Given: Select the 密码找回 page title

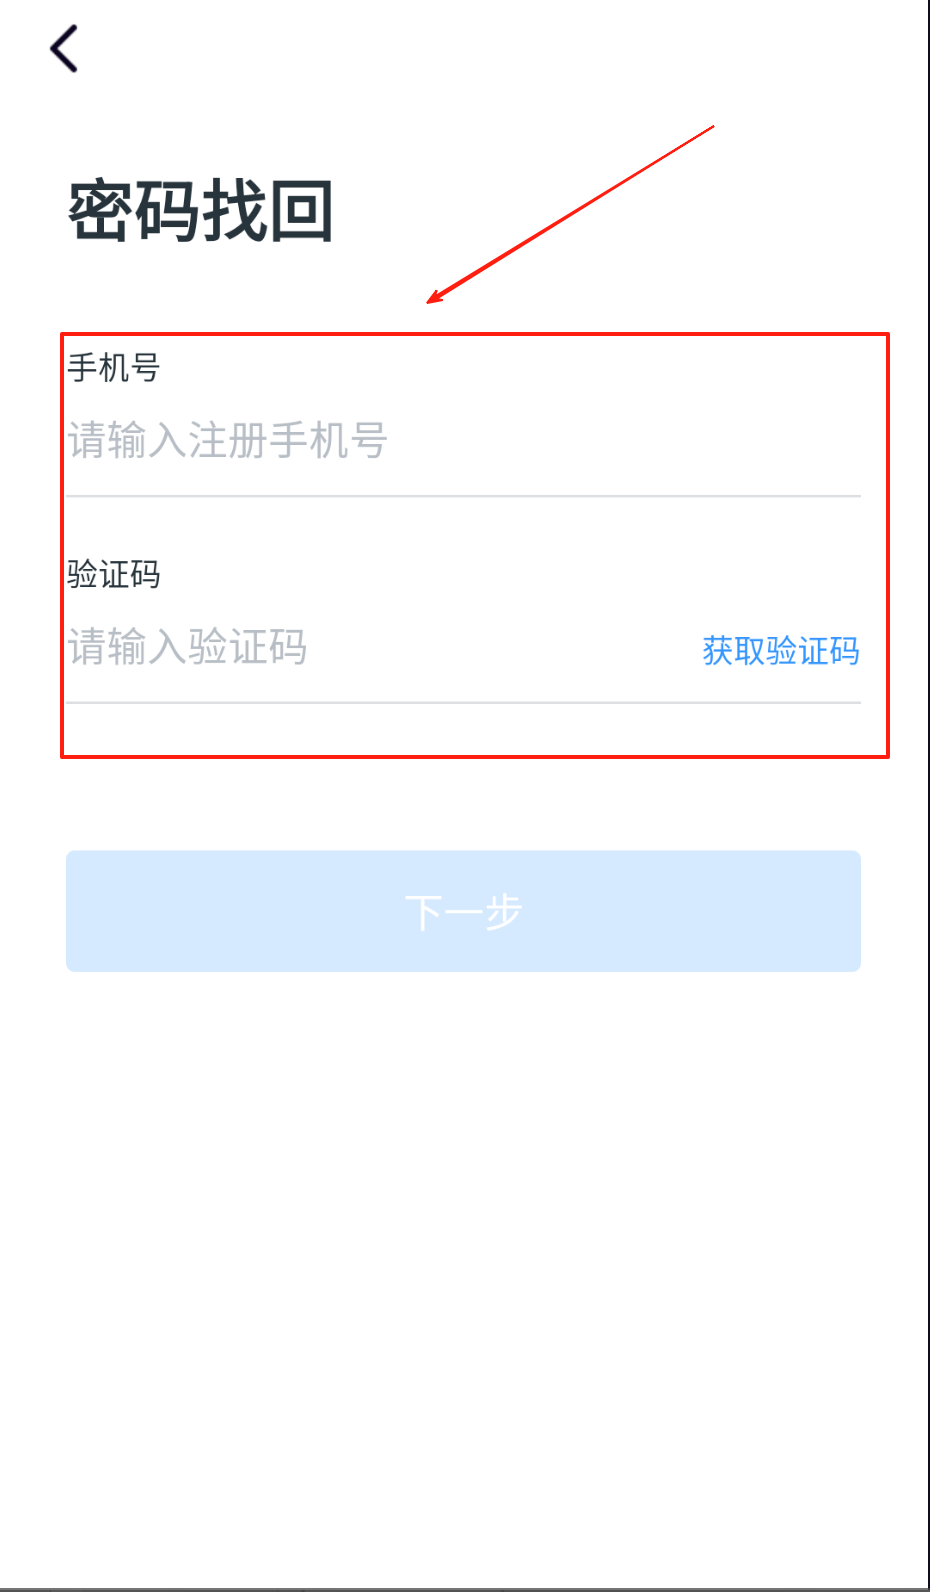Looking at the screenshot, I should (x=200, y=211).
